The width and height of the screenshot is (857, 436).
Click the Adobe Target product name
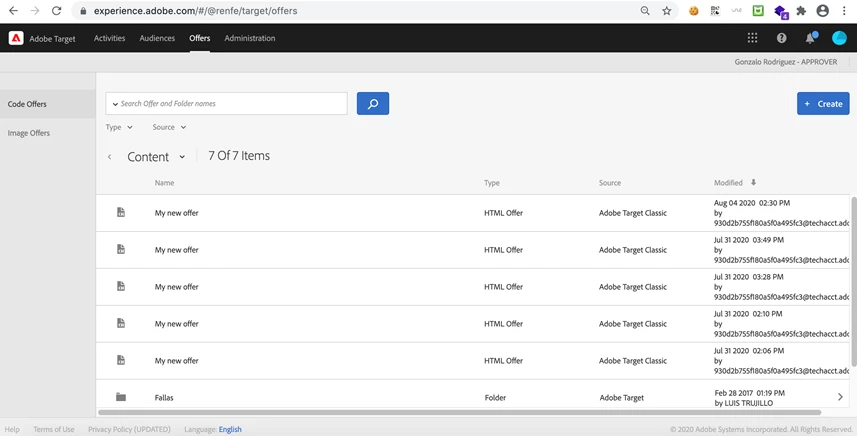[52, 39]
